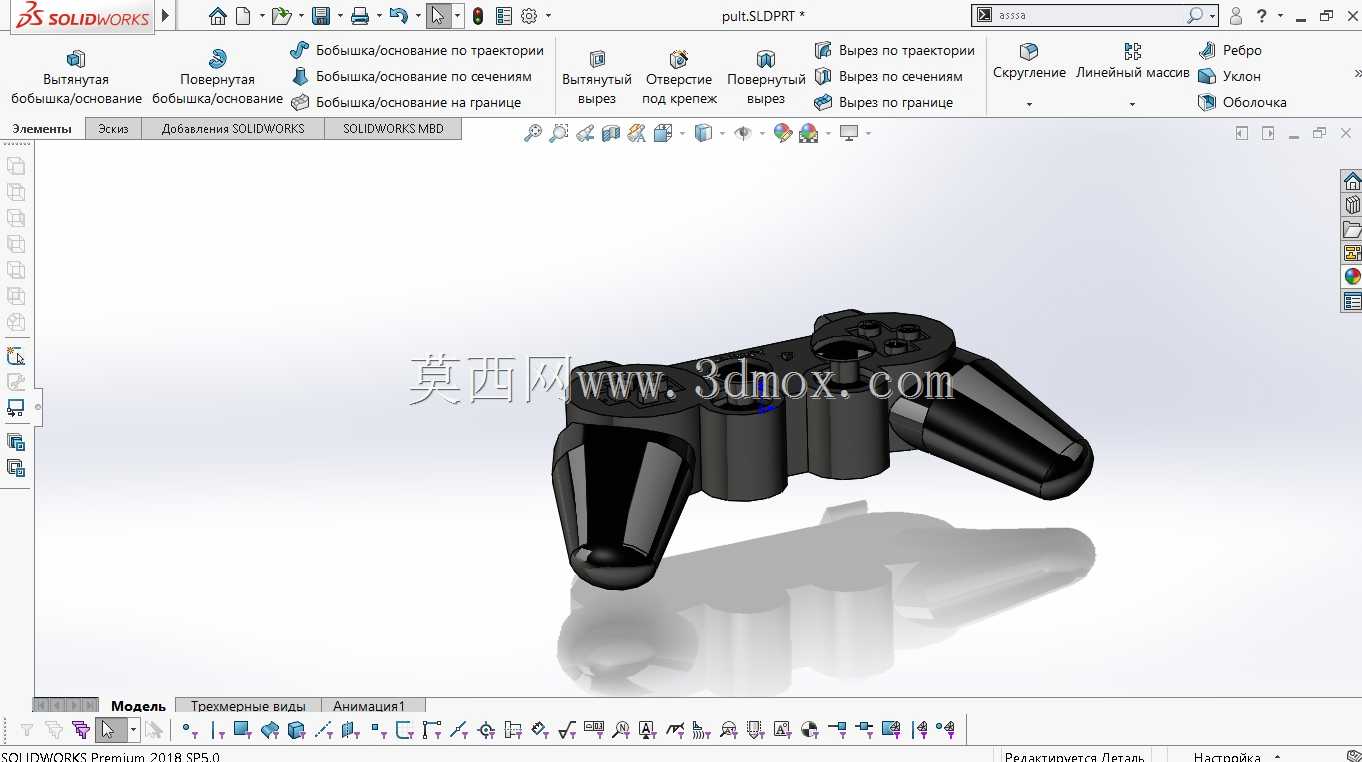Click Previous View icon
The image size is (1362, 762).
[585, 133]
